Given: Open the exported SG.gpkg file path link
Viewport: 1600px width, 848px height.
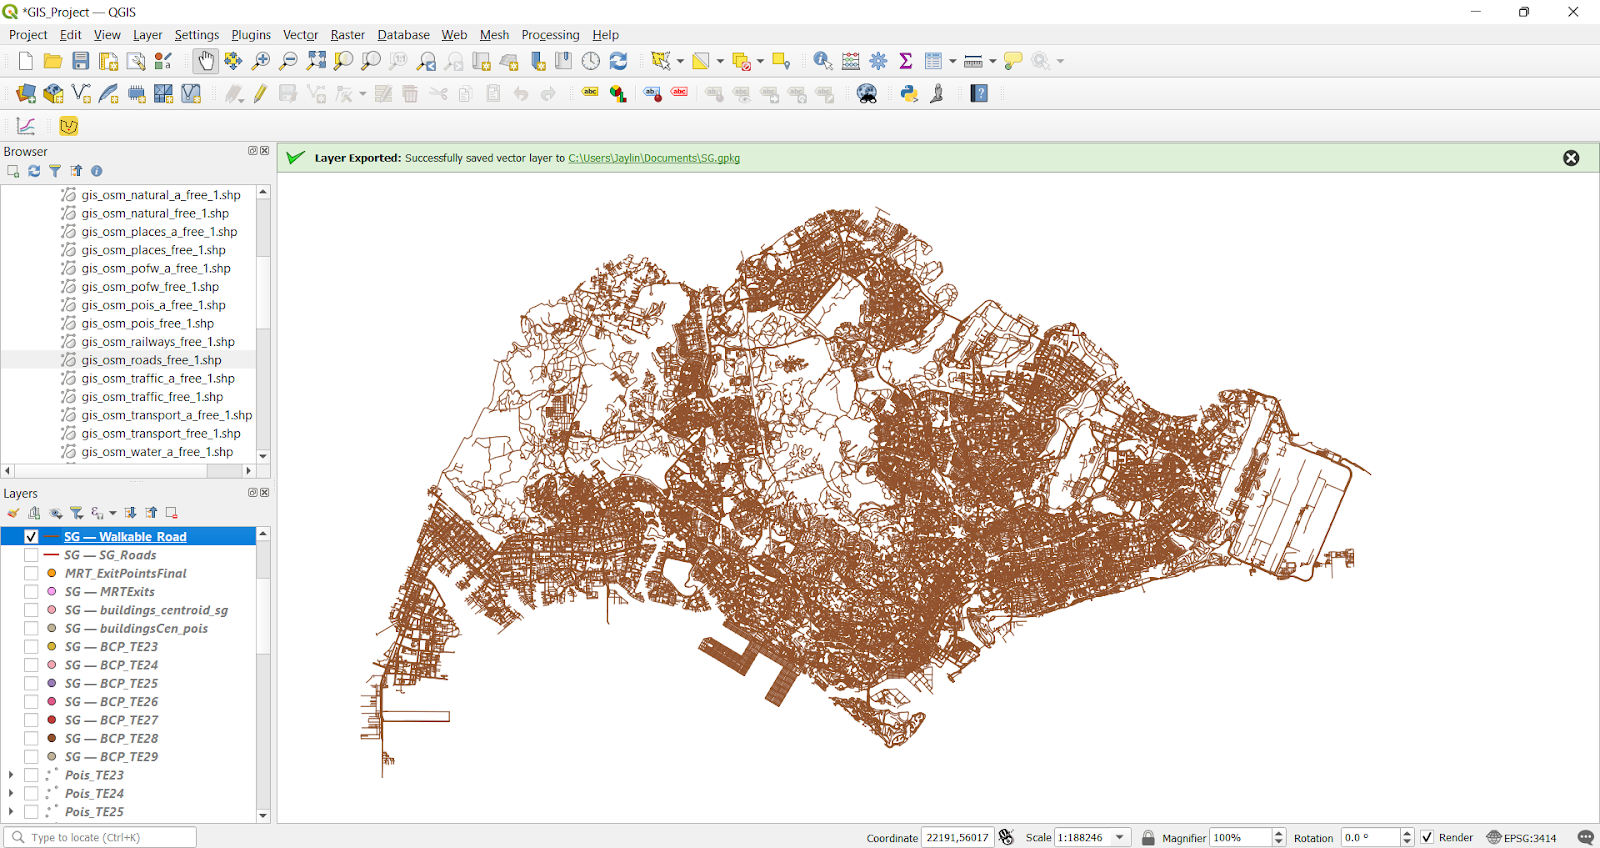Looking at the screenshot, I should click(x=654, y=158).
